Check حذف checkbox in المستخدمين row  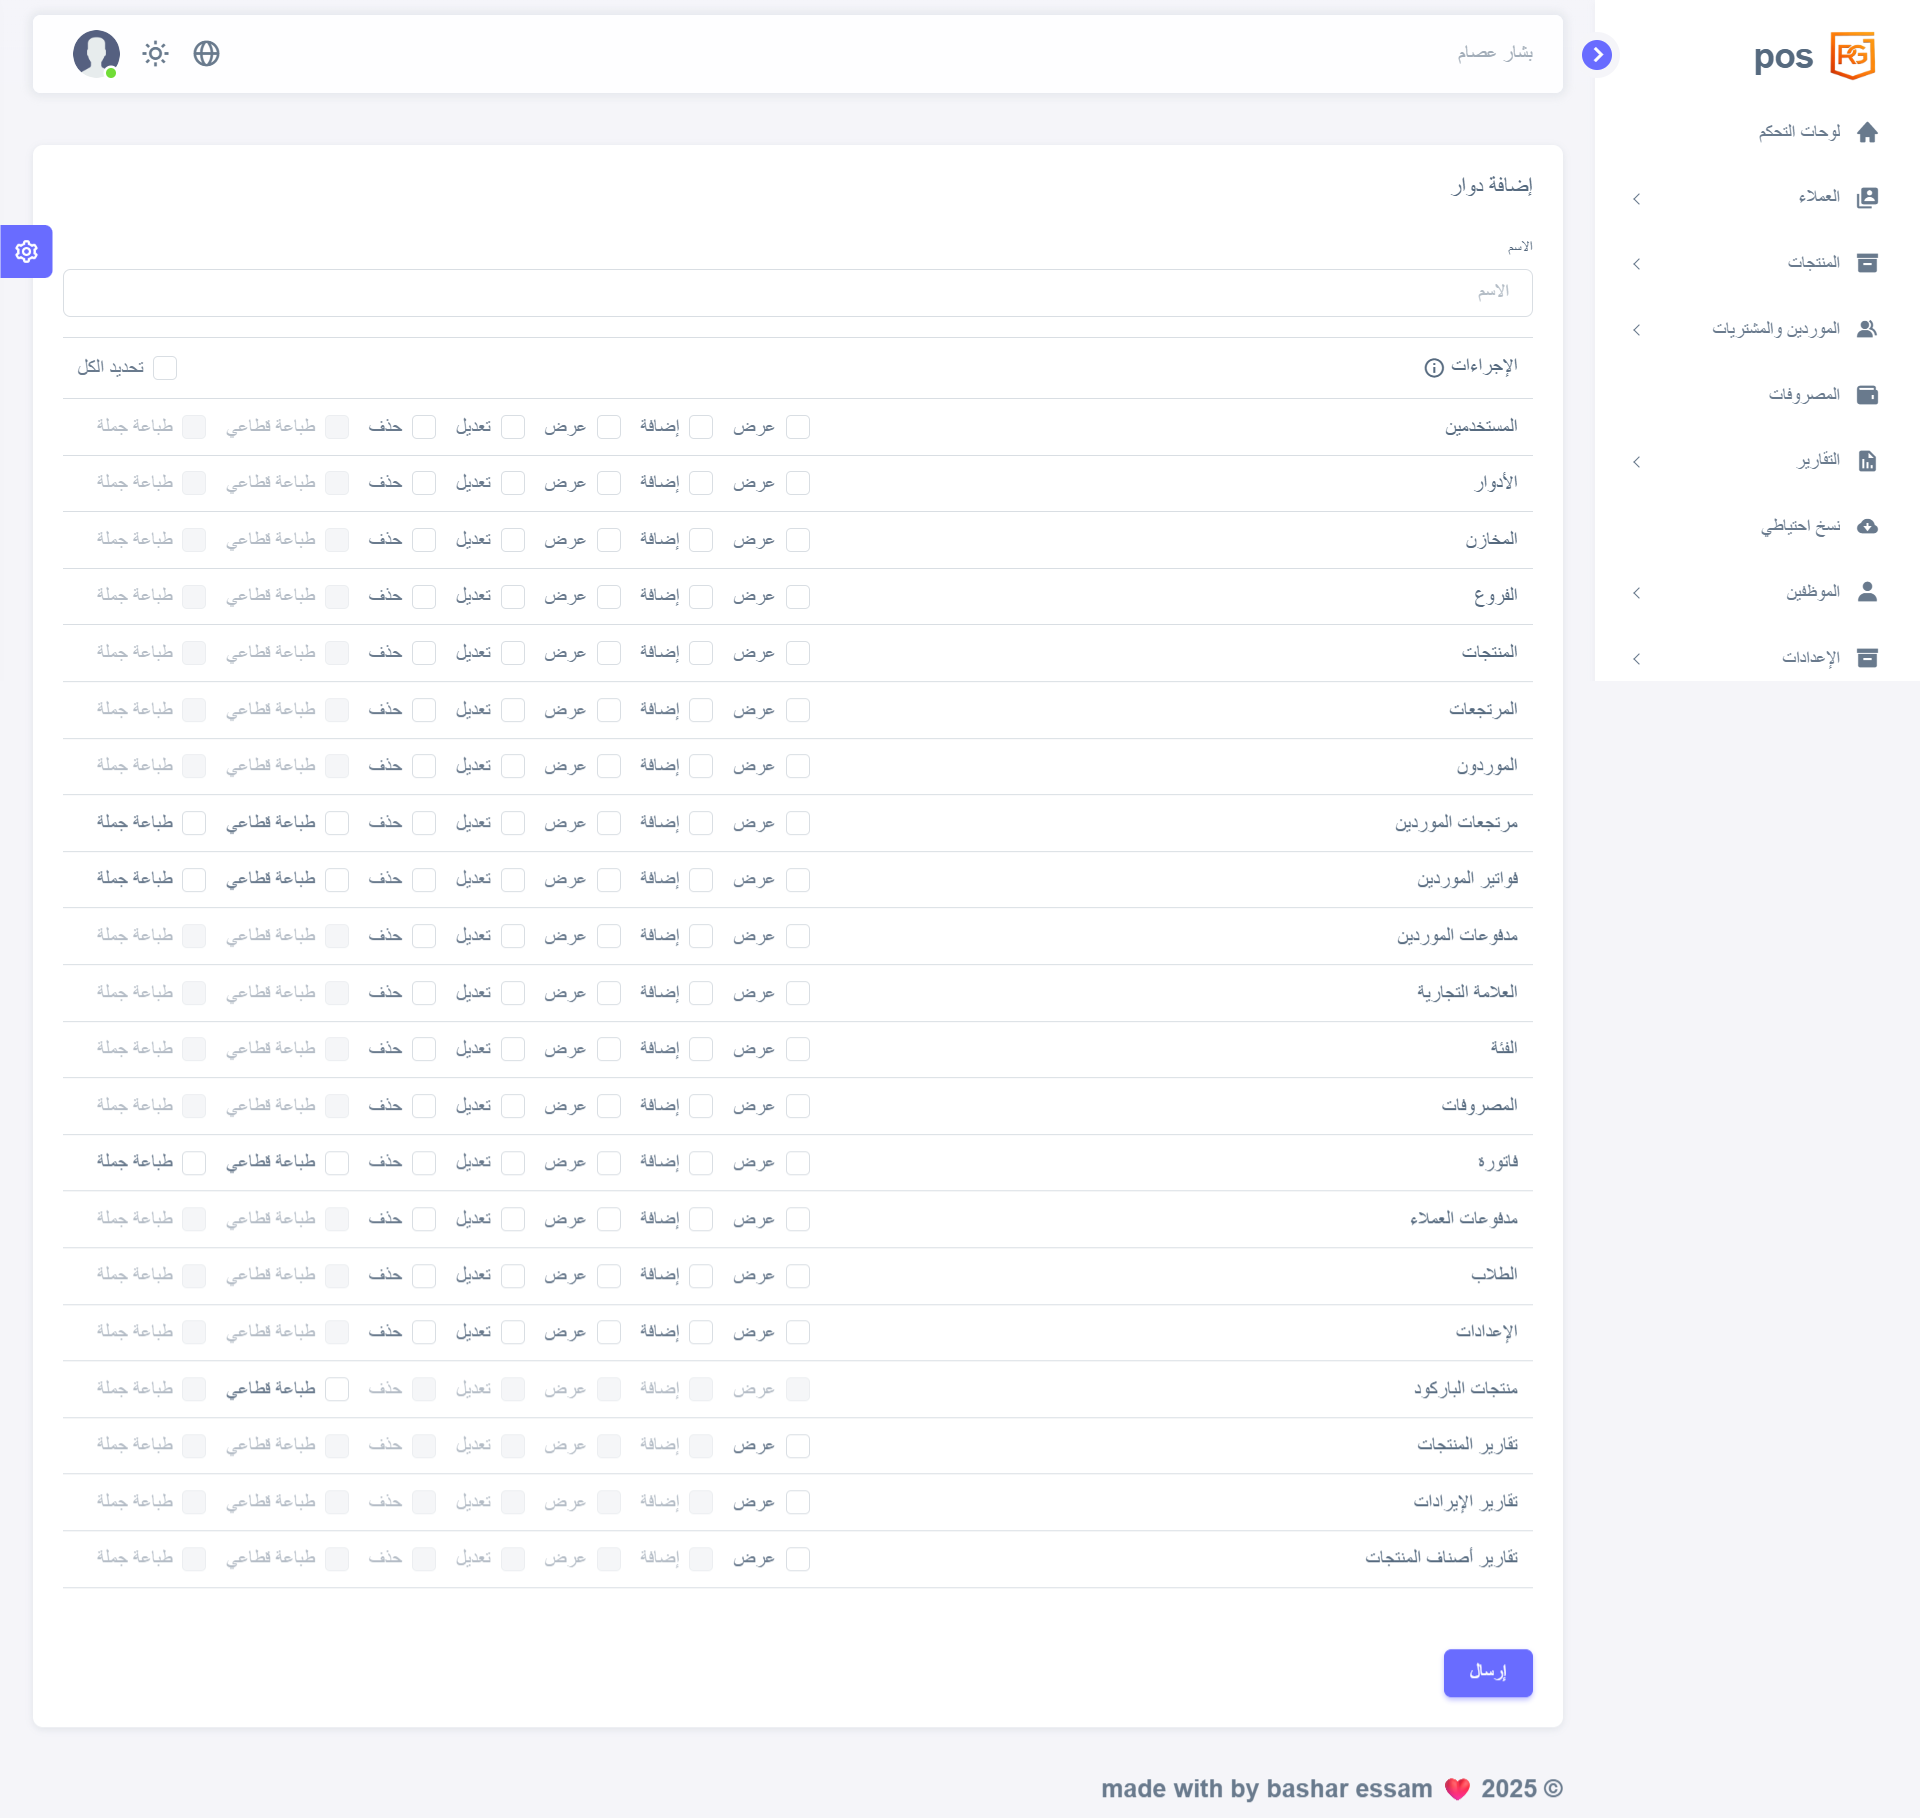(424, 427)
